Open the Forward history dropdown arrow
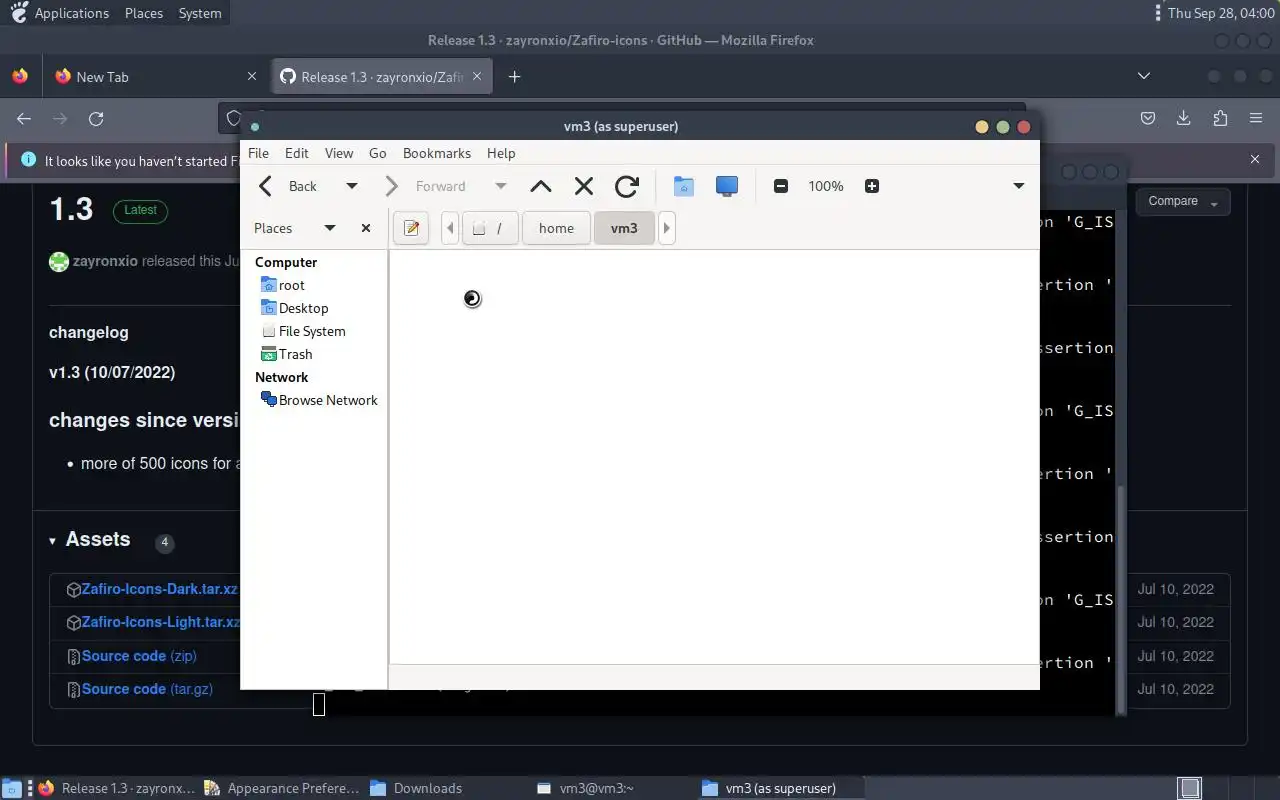 tap(500, 186)
